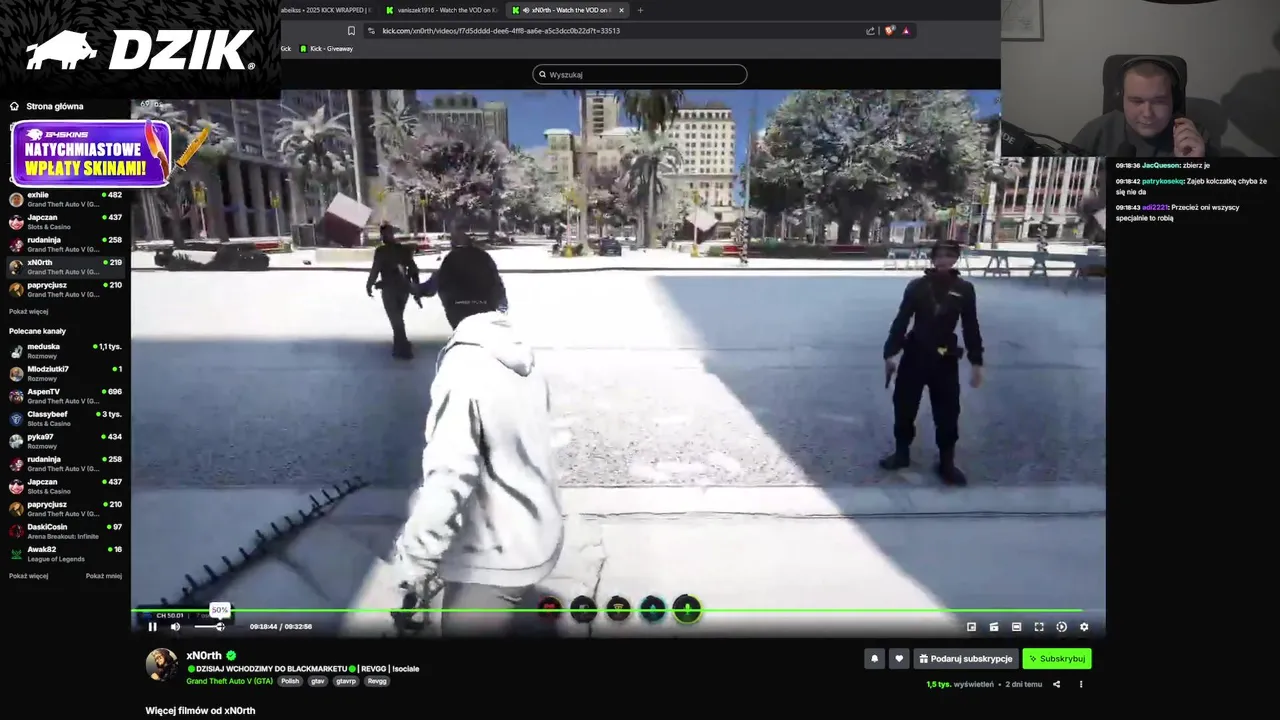Click the green Subskrybuj button

pyautogui.click(x=1057, y=659)
